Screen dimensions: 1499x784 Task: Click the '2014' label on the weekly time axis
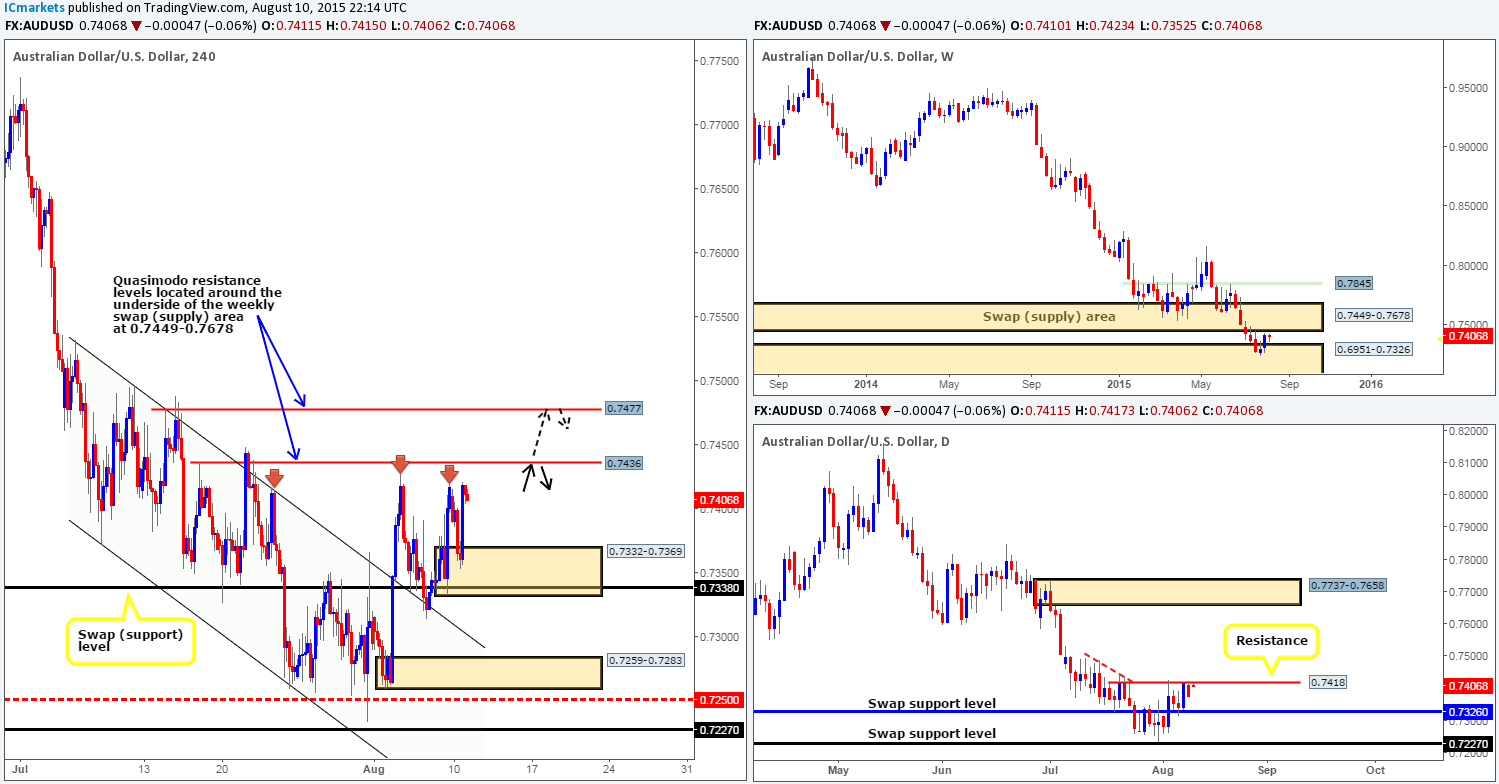865,383
